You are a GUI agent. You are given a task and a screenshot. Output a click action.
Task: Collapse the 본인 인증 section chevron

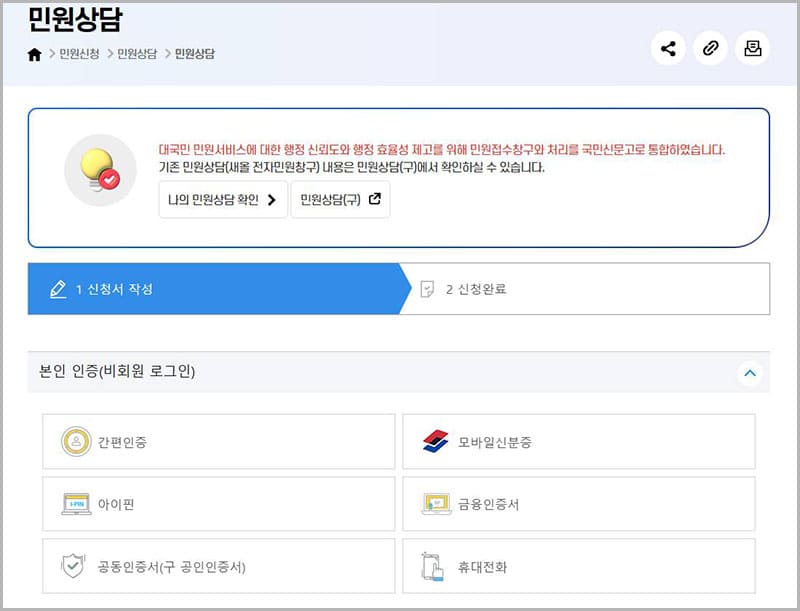pyautogui.click(x=749, y=373)
